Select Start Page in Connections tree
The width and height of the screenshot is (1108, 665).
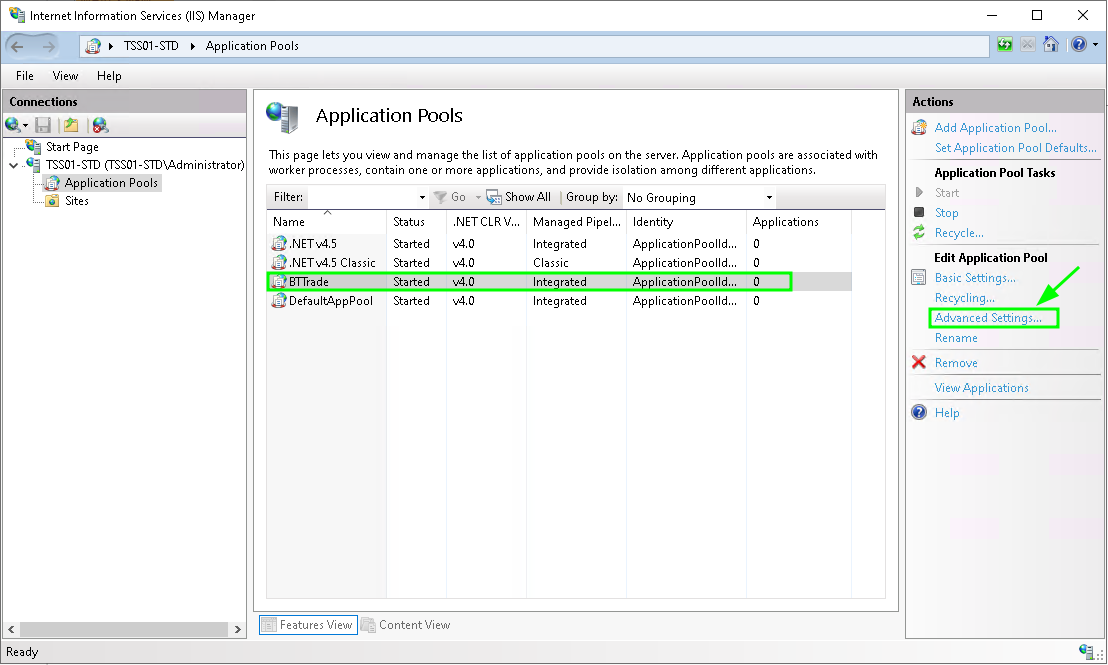click(72, 147)
